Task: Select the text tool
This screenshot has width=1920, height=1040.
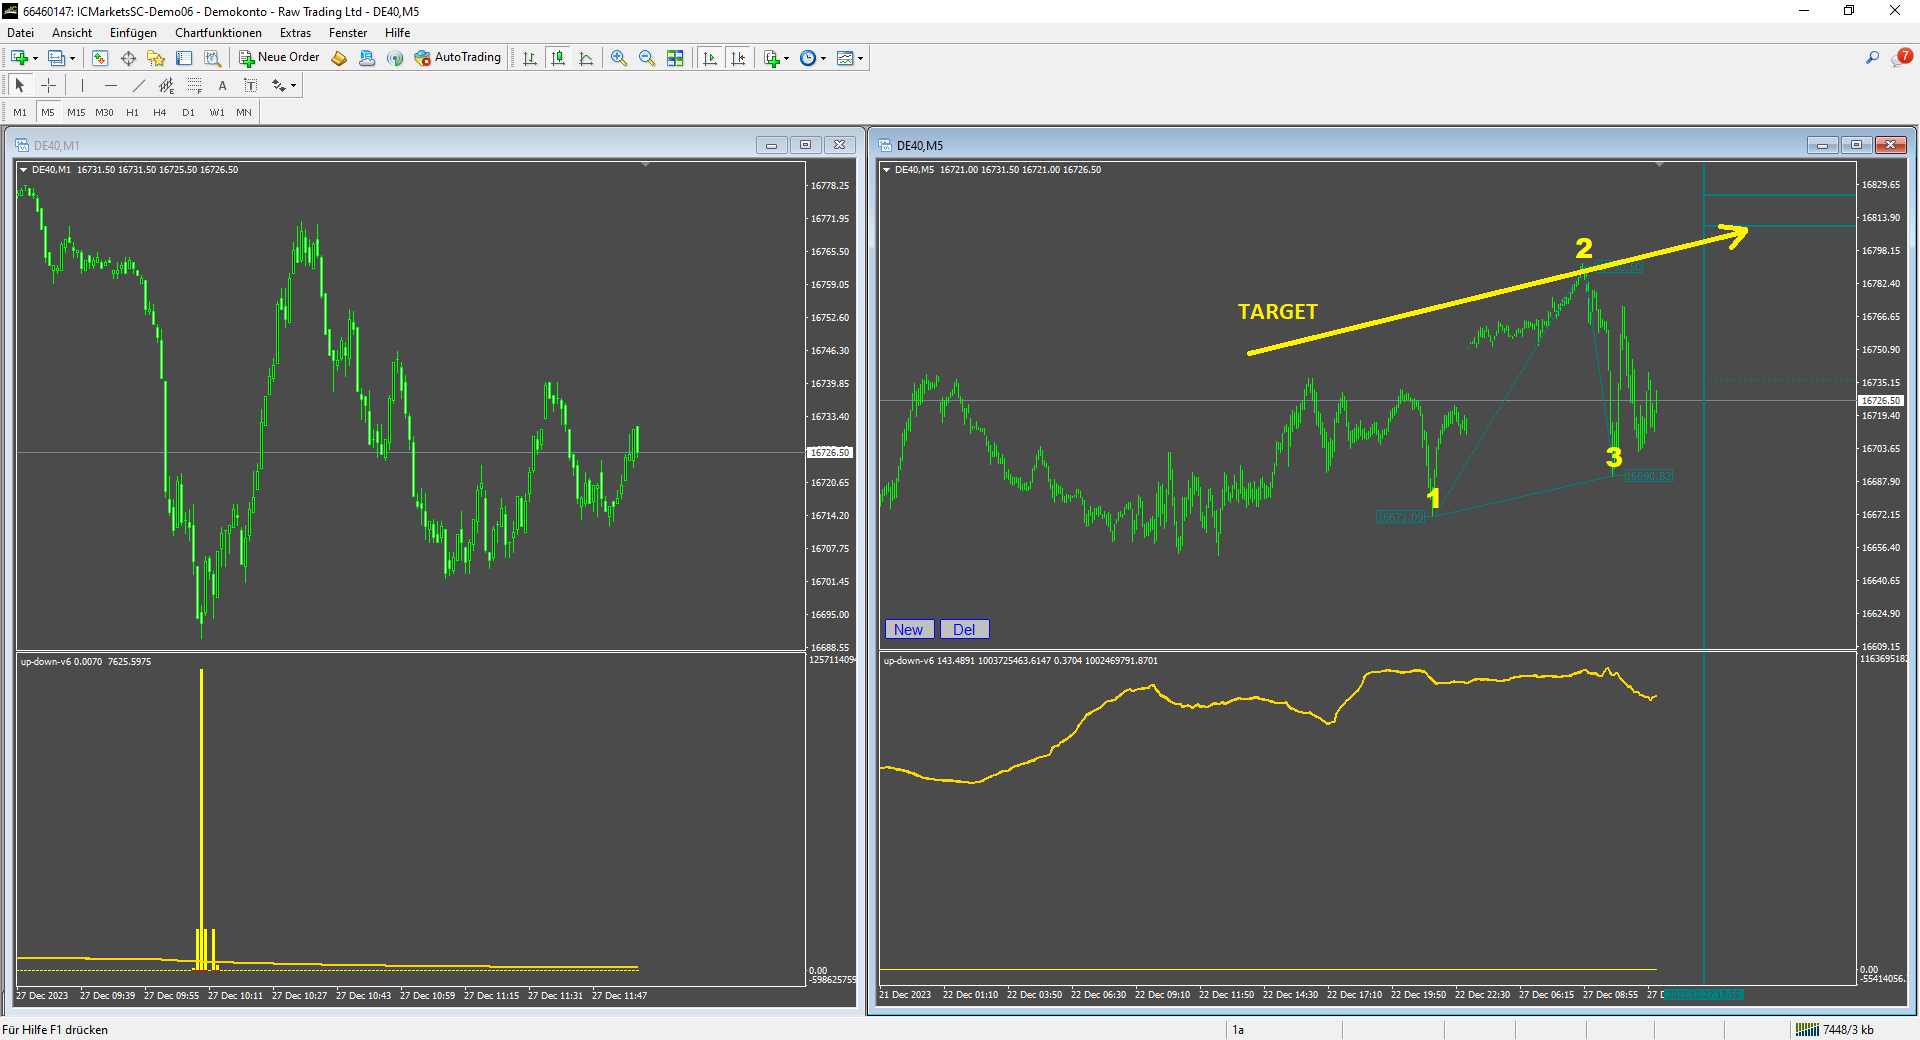Action: coord(223,85)
